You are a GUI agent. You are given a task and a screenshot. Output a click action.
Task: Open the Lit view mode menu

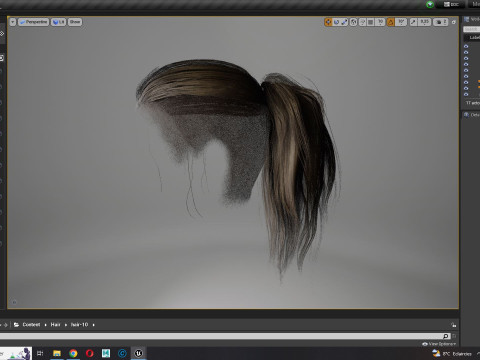[59, 22]
